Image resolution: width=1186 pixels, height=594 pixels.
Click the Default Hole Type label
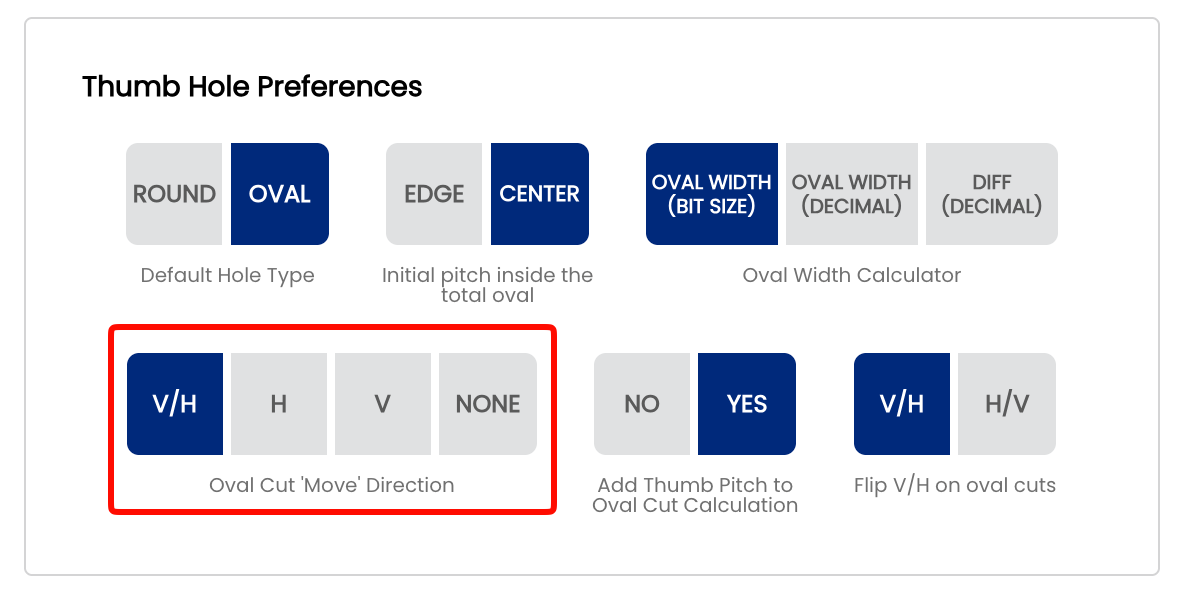tap(227, 275)
